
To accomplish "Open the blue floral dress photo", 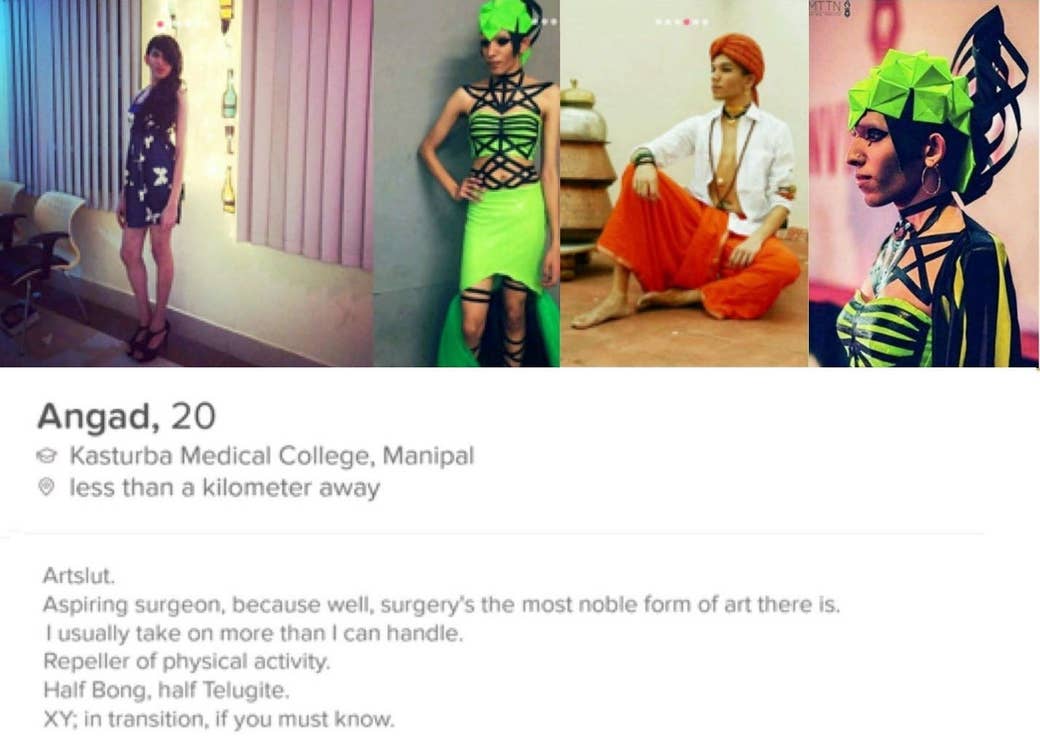I will pyautogui.click(x=186, y=183).
